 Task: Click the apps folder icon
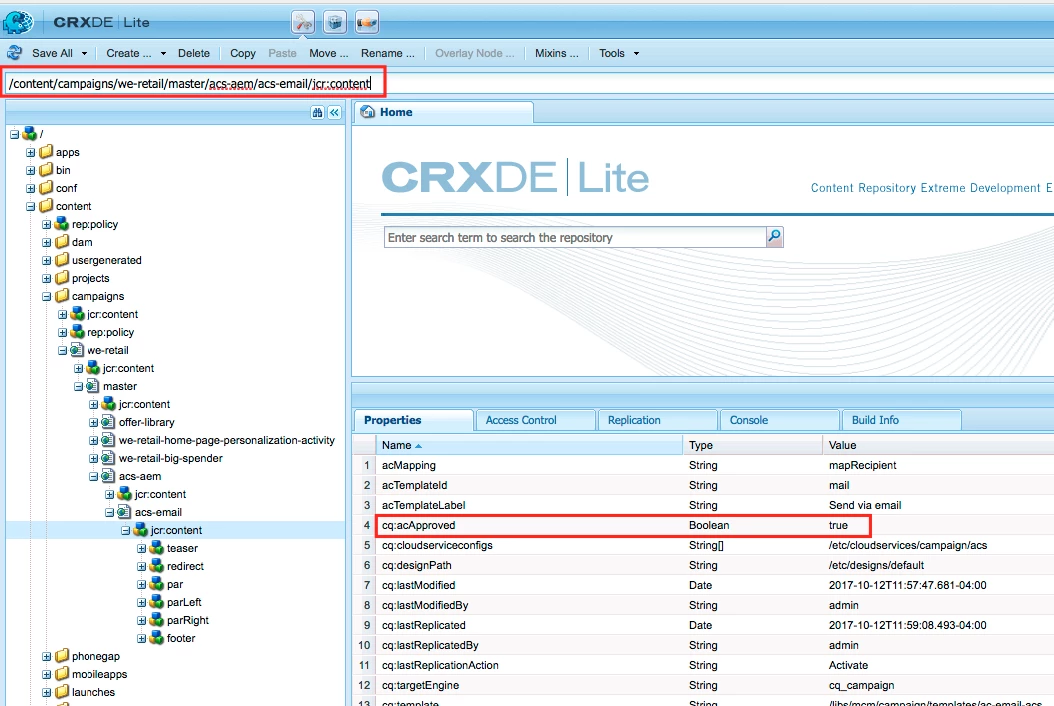click(x=46, y=152)
